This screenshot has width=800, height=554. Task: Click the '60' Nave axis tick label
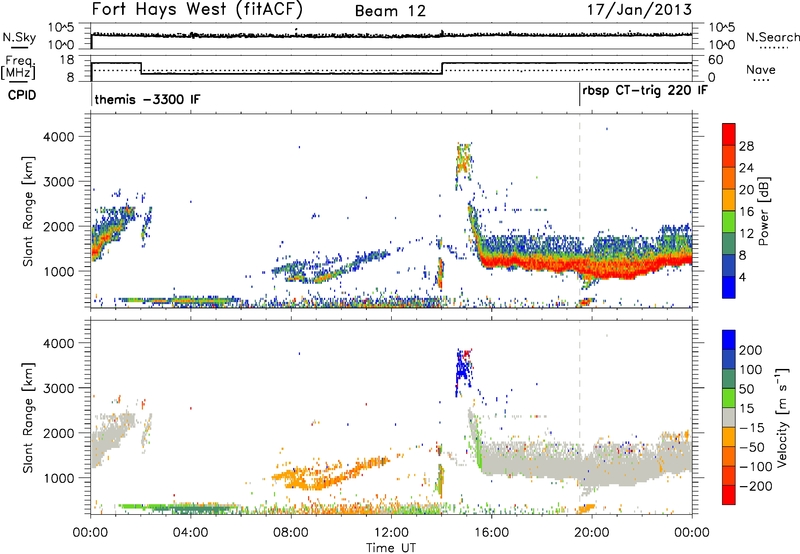tap(715, 60)
